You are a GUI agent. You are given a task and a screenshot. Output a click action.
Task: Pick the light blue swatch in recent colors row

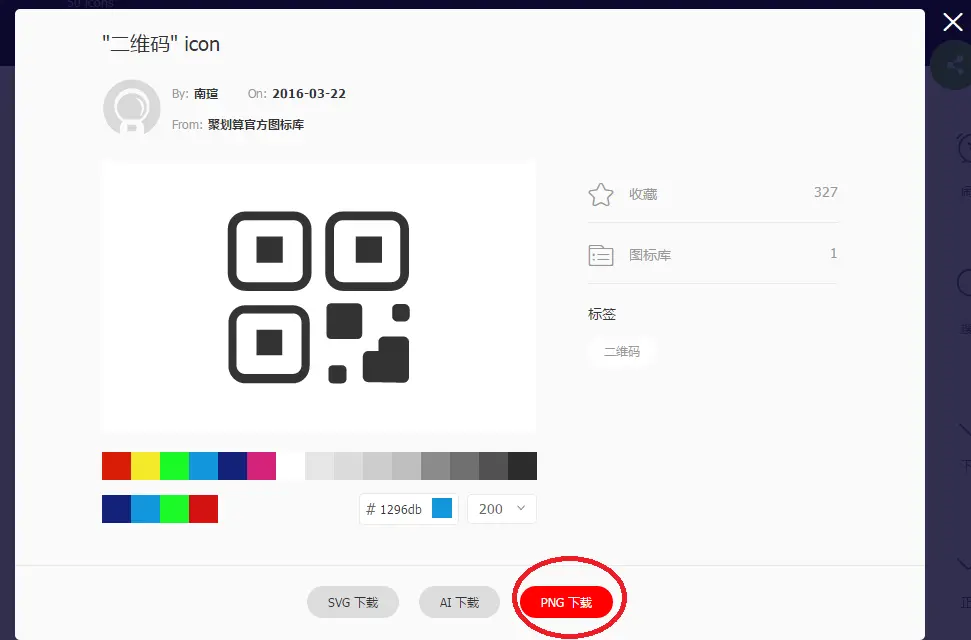click(146, 509)
